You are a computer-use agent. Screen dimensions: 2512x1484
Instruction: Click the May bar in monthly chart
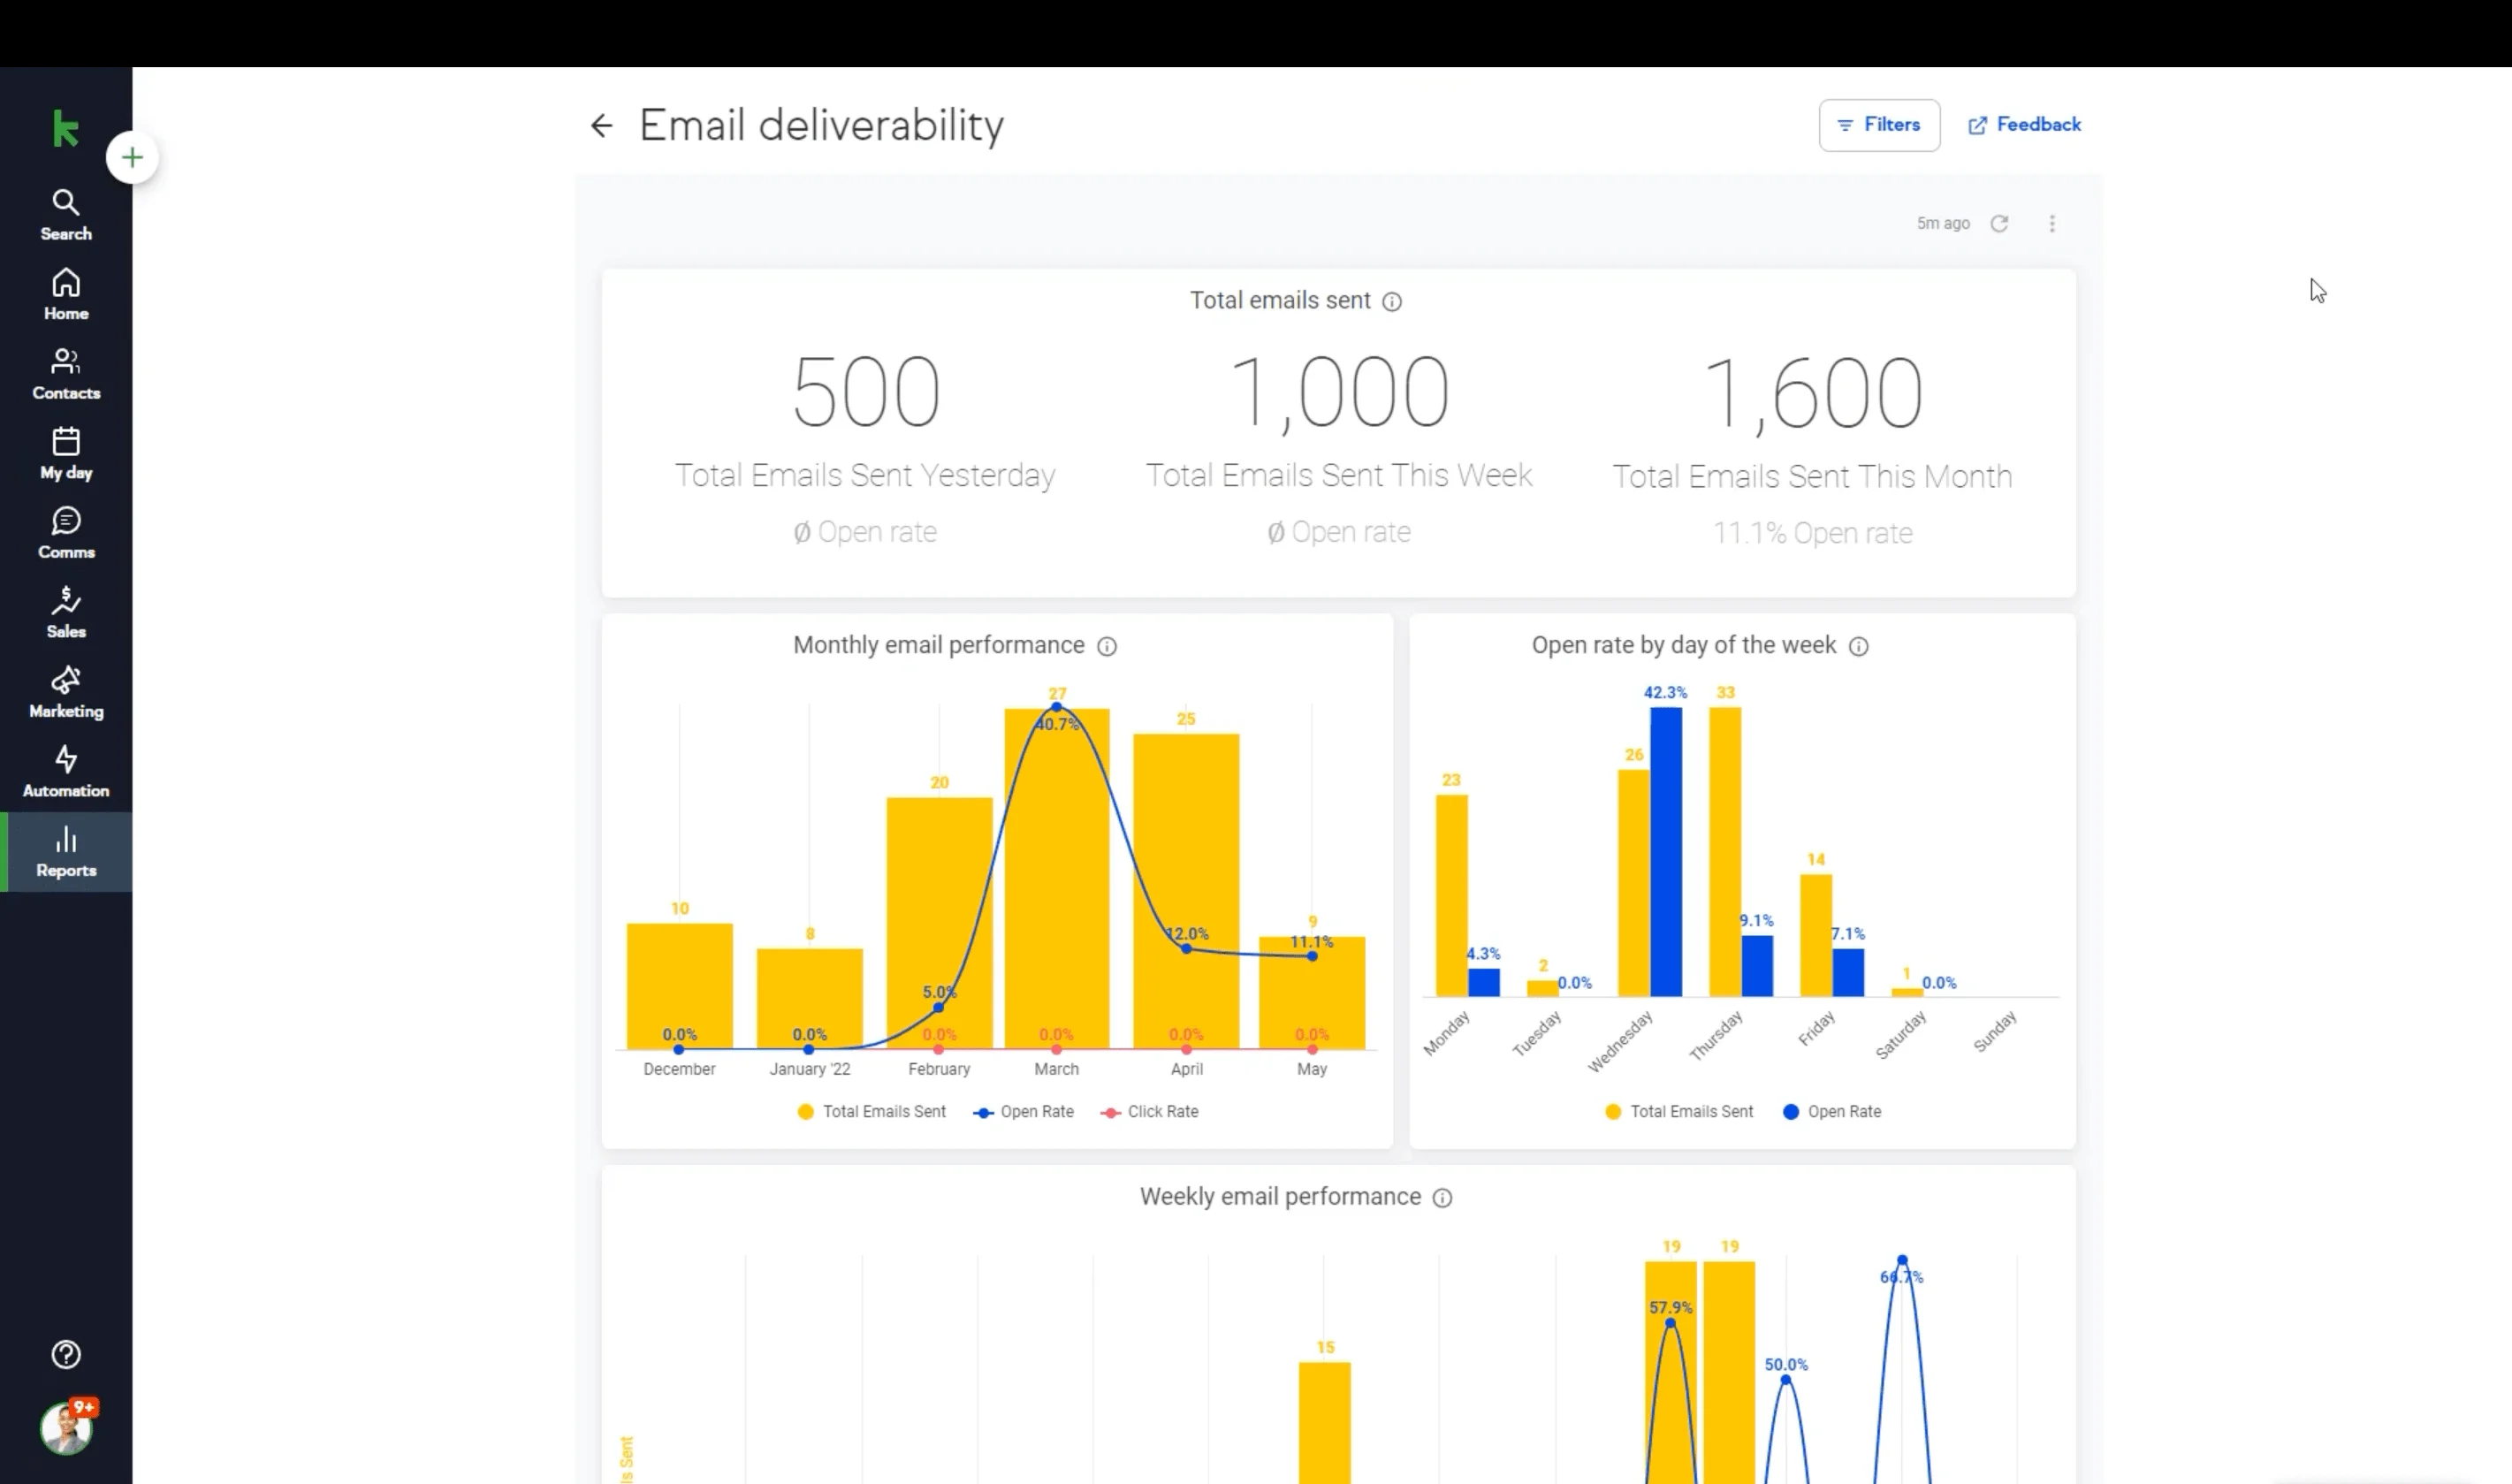pos(1312,993)
